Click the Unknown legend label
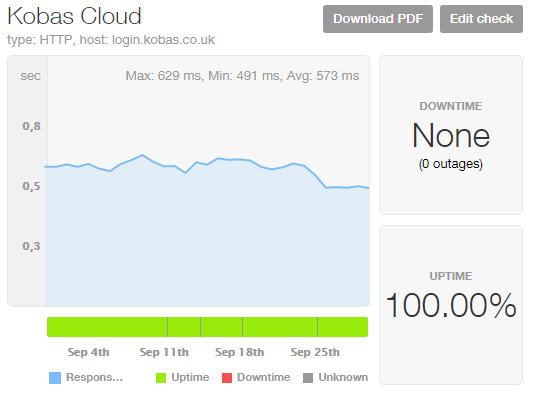This screenshot has height=393, width=533. click(343, 377)
